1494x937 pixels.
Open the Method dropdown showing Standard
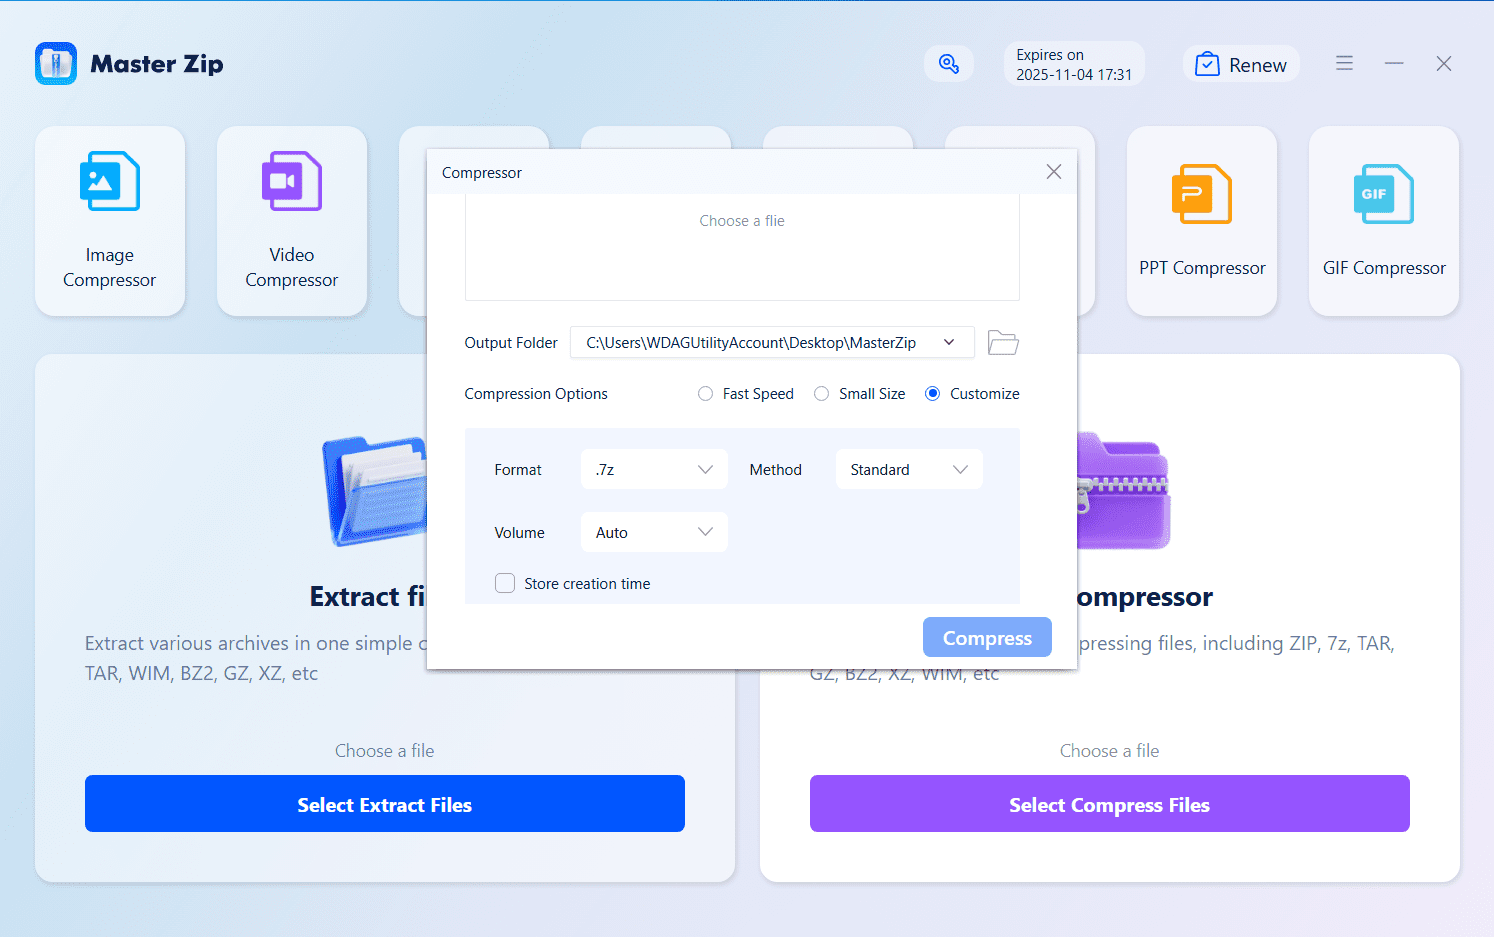909,470
